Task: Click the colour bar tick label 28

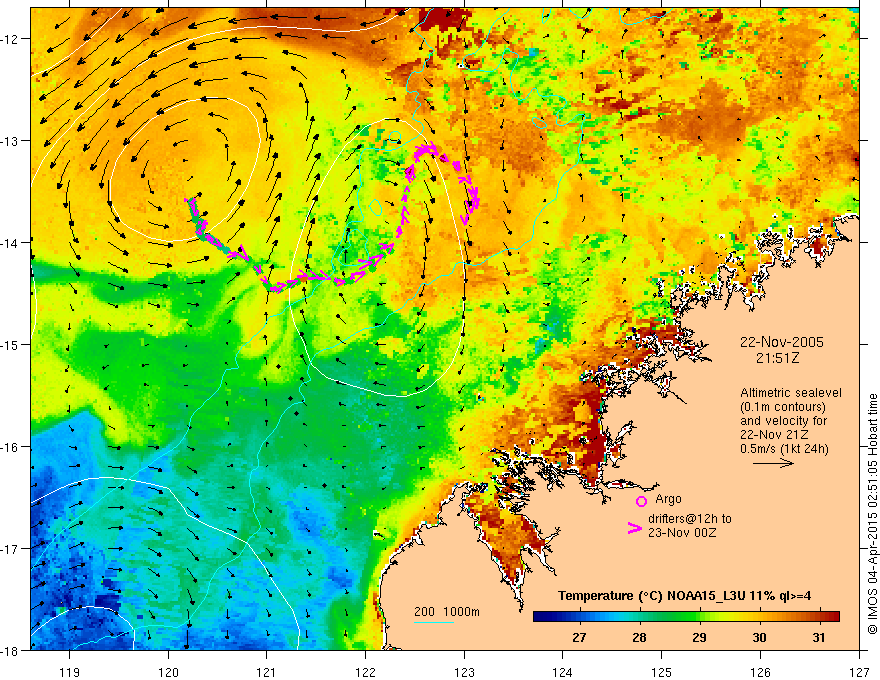Action: pyautogui.click(x=639, y=637)
